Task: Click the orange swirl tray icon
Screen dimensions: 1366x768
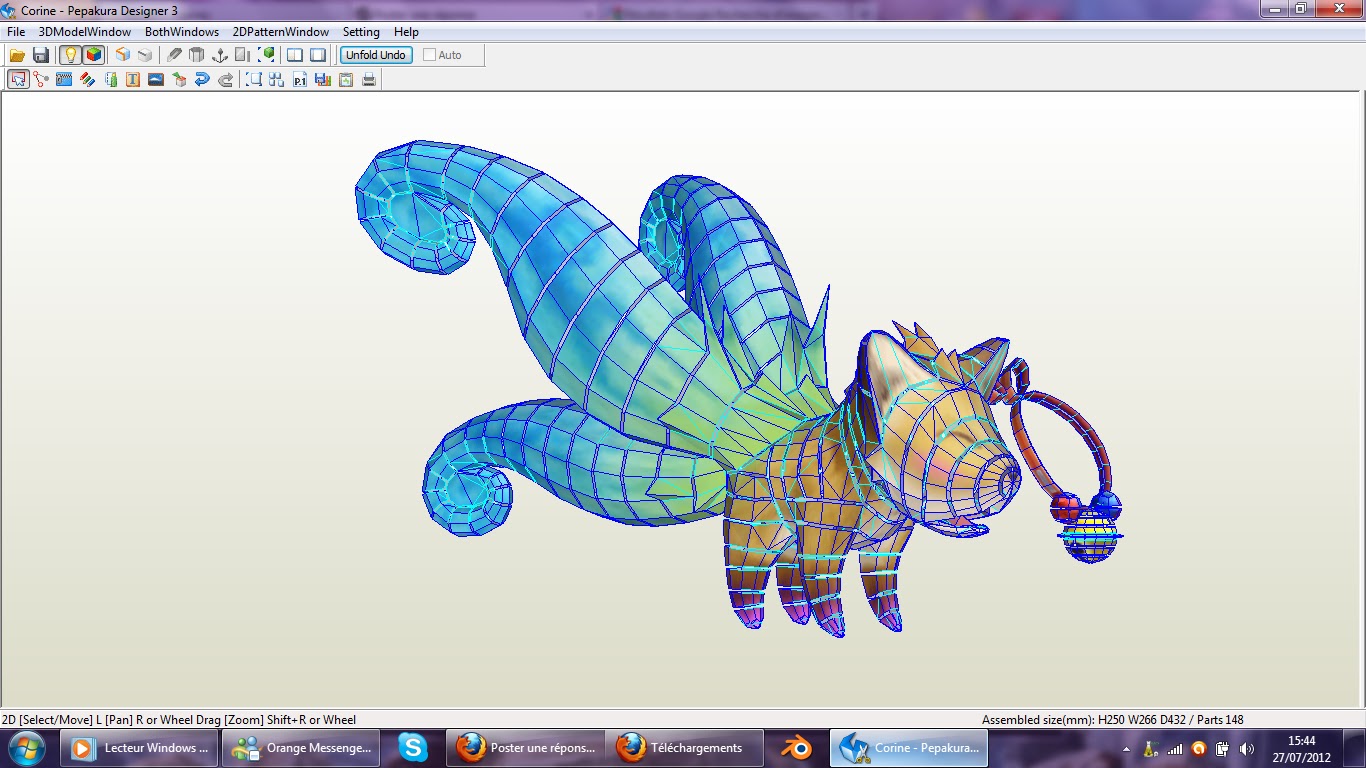Action: click(x=1199, y=748)
